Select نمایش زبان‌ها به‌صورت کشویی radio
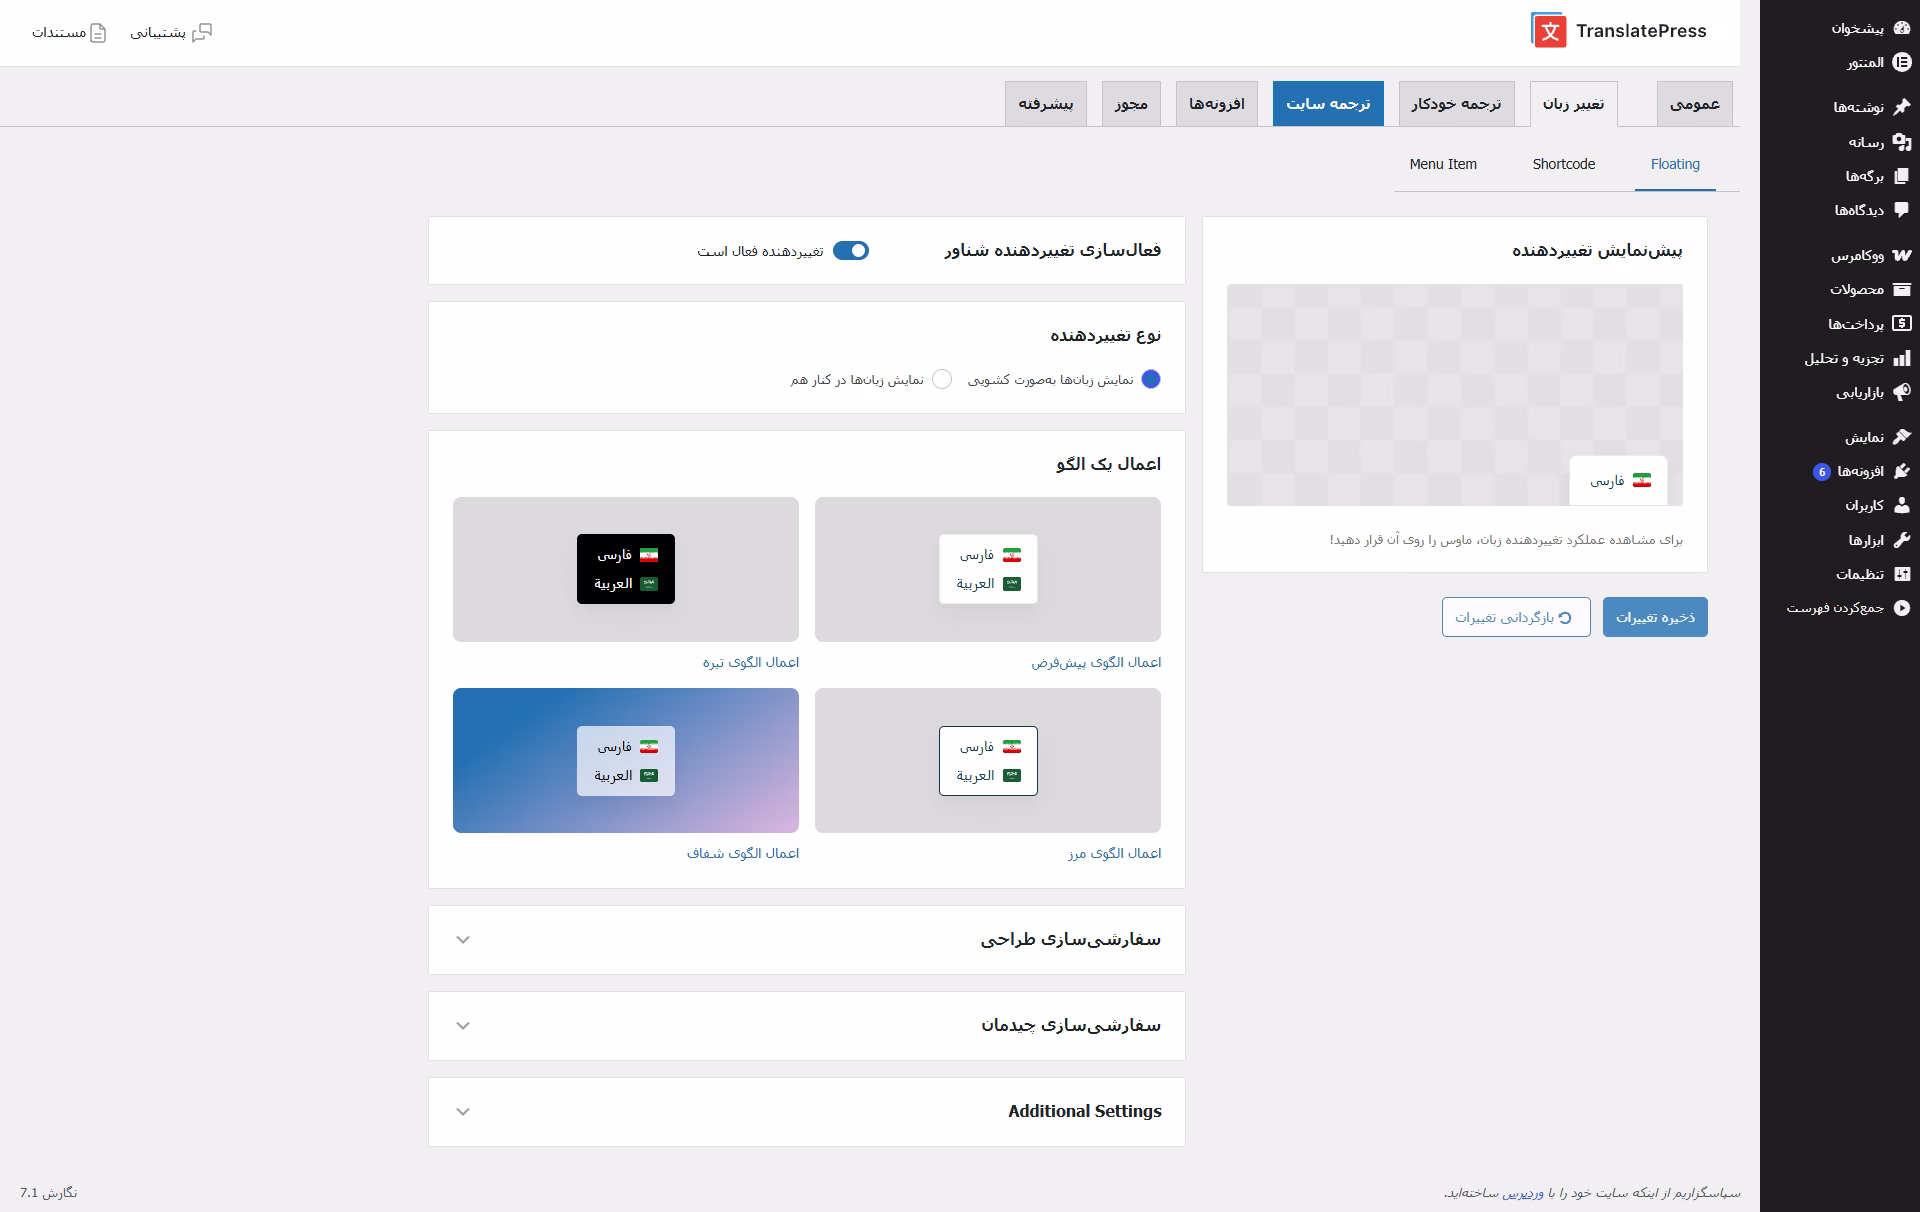 (1151, 379)
